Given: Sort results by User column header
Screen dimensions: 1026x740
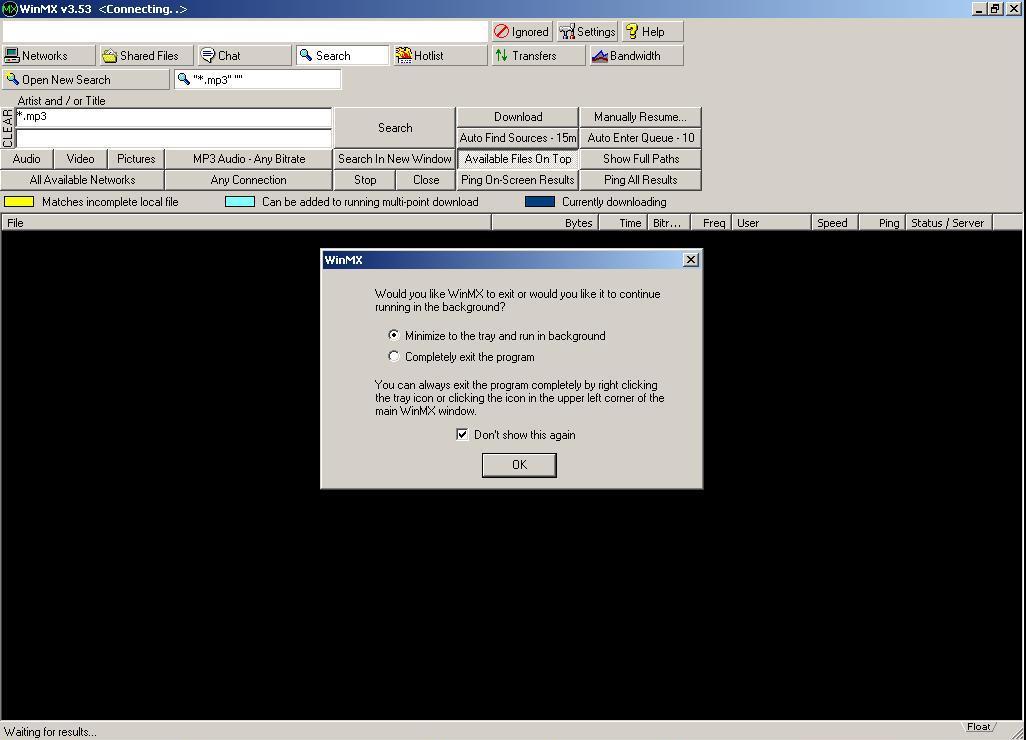Looking at the screenshot, I should point(771,223).
